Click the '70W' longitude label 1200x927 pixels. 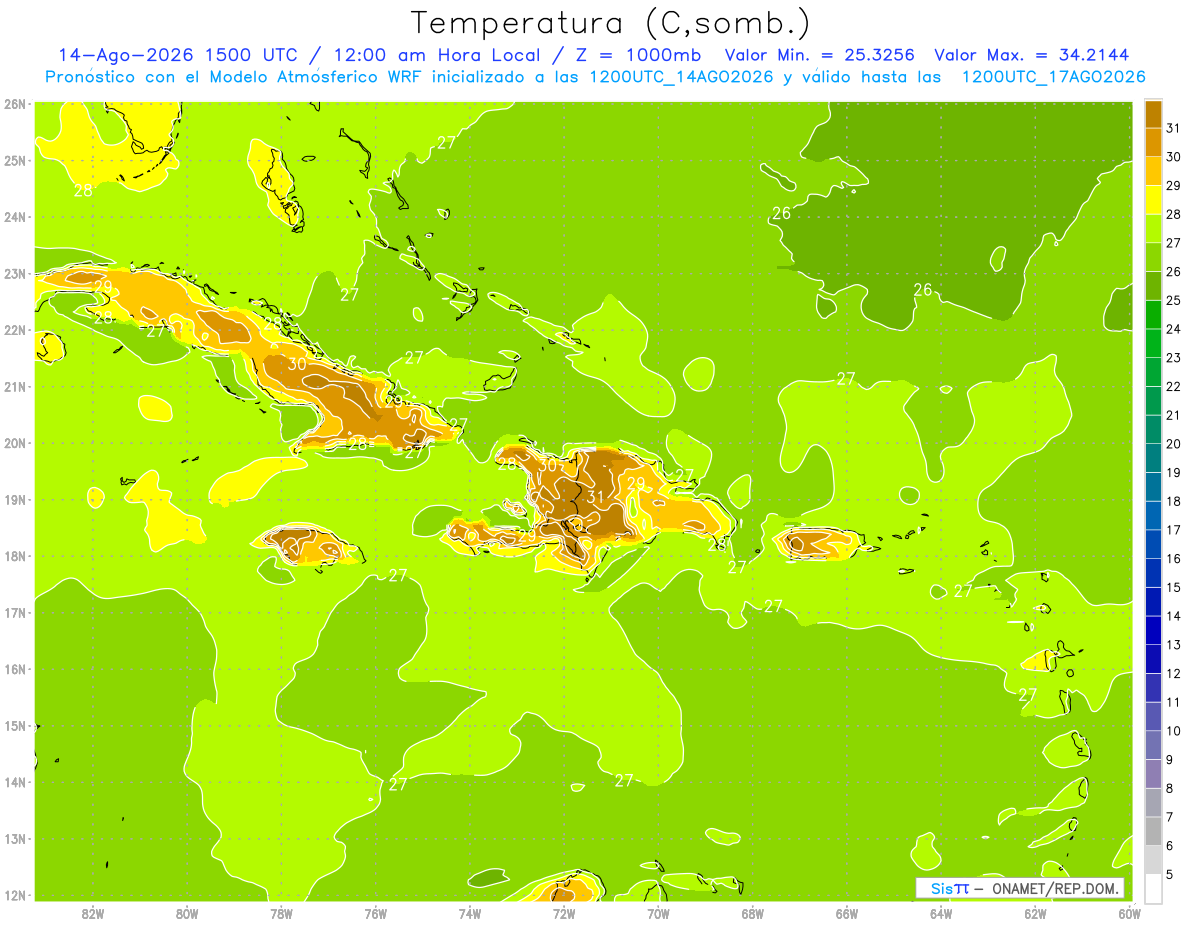[x=658, y=913]
